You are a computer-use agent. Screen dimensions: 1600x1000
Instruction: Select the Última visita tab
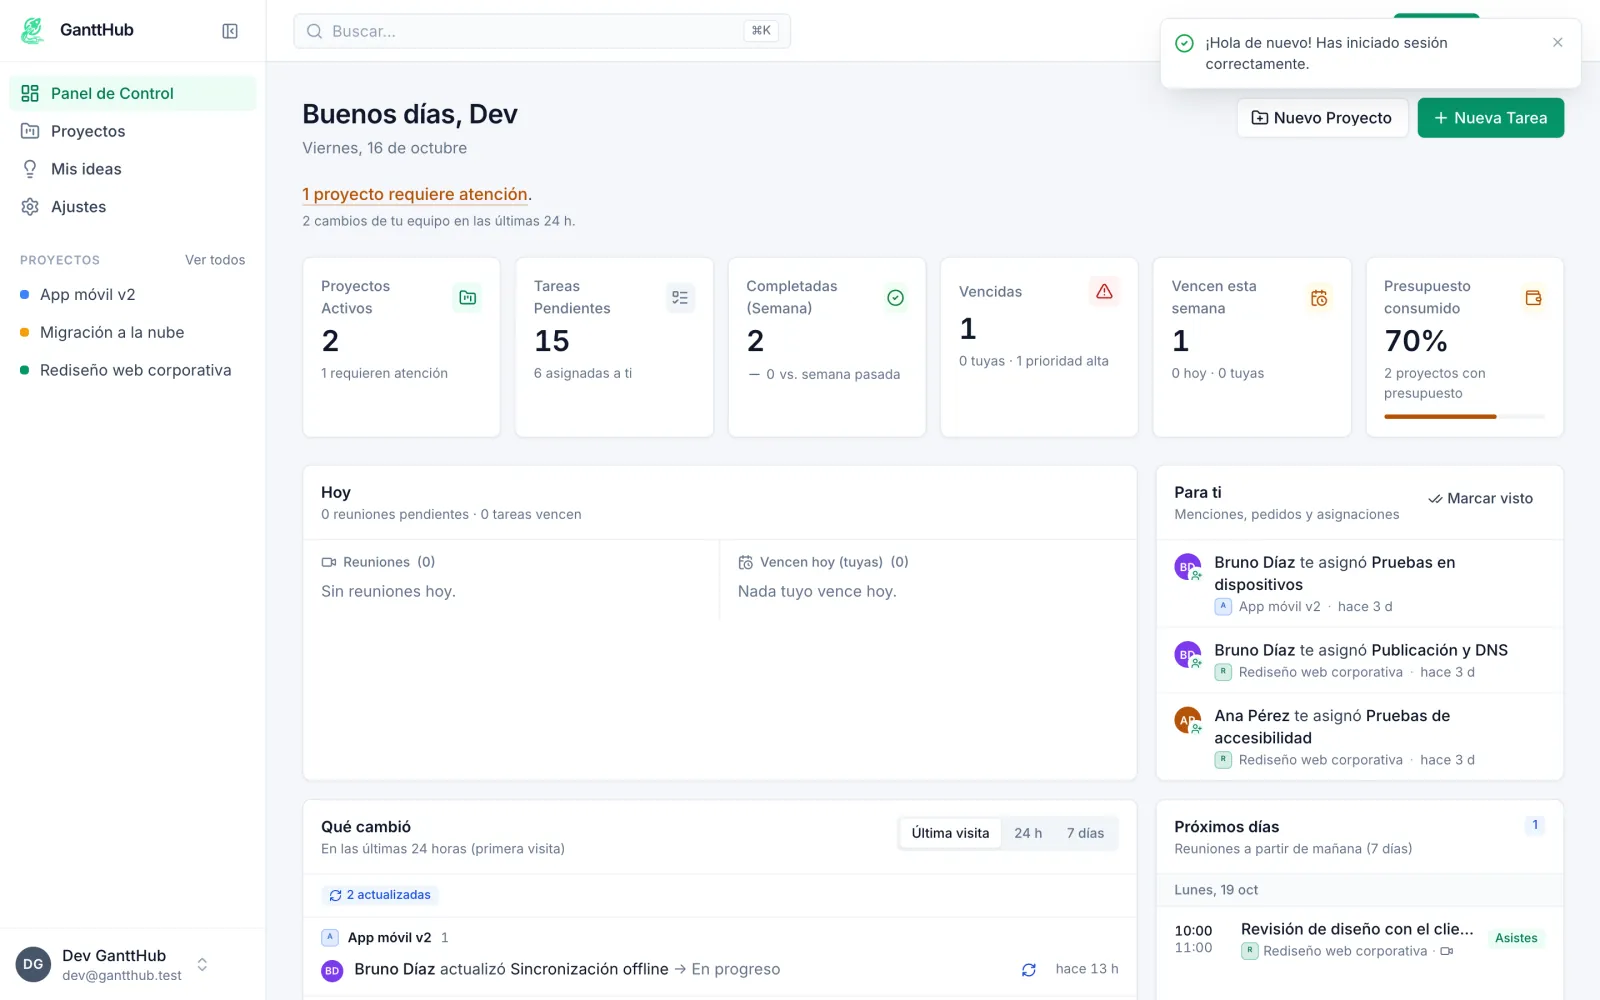coord(950,833)
